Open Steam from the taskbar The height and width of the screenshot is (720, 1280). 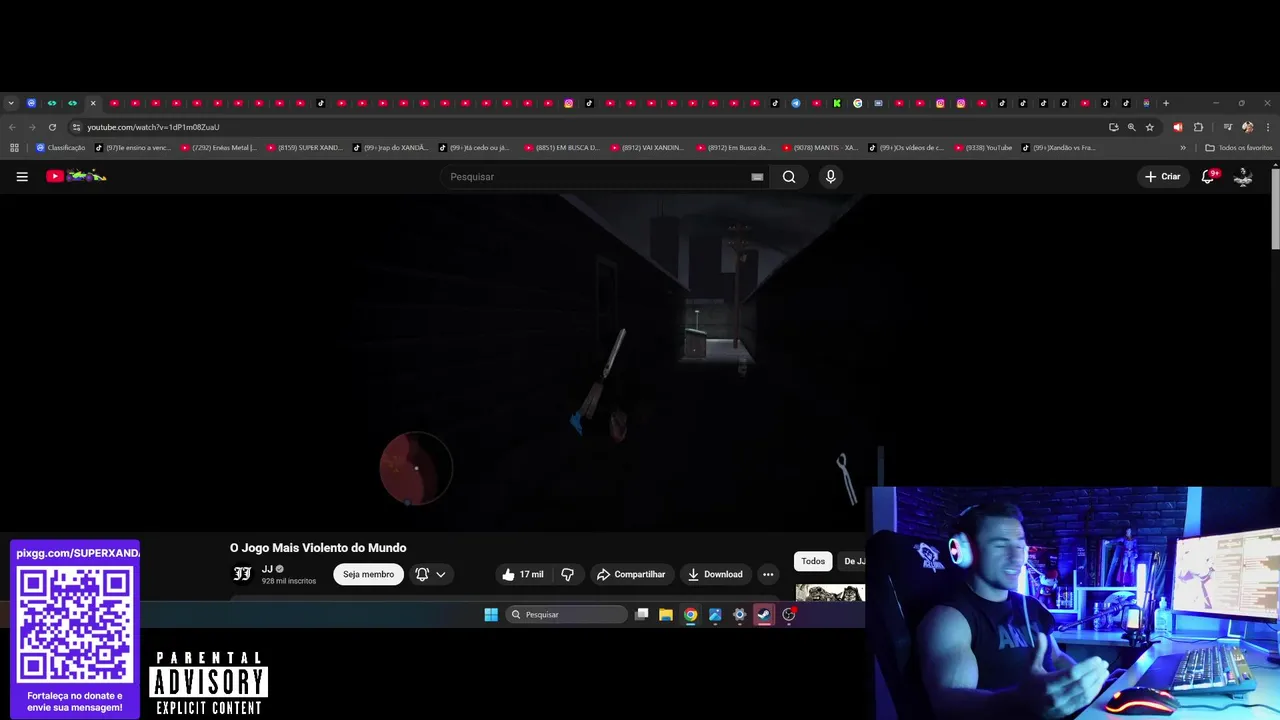[x=764, y=614]
